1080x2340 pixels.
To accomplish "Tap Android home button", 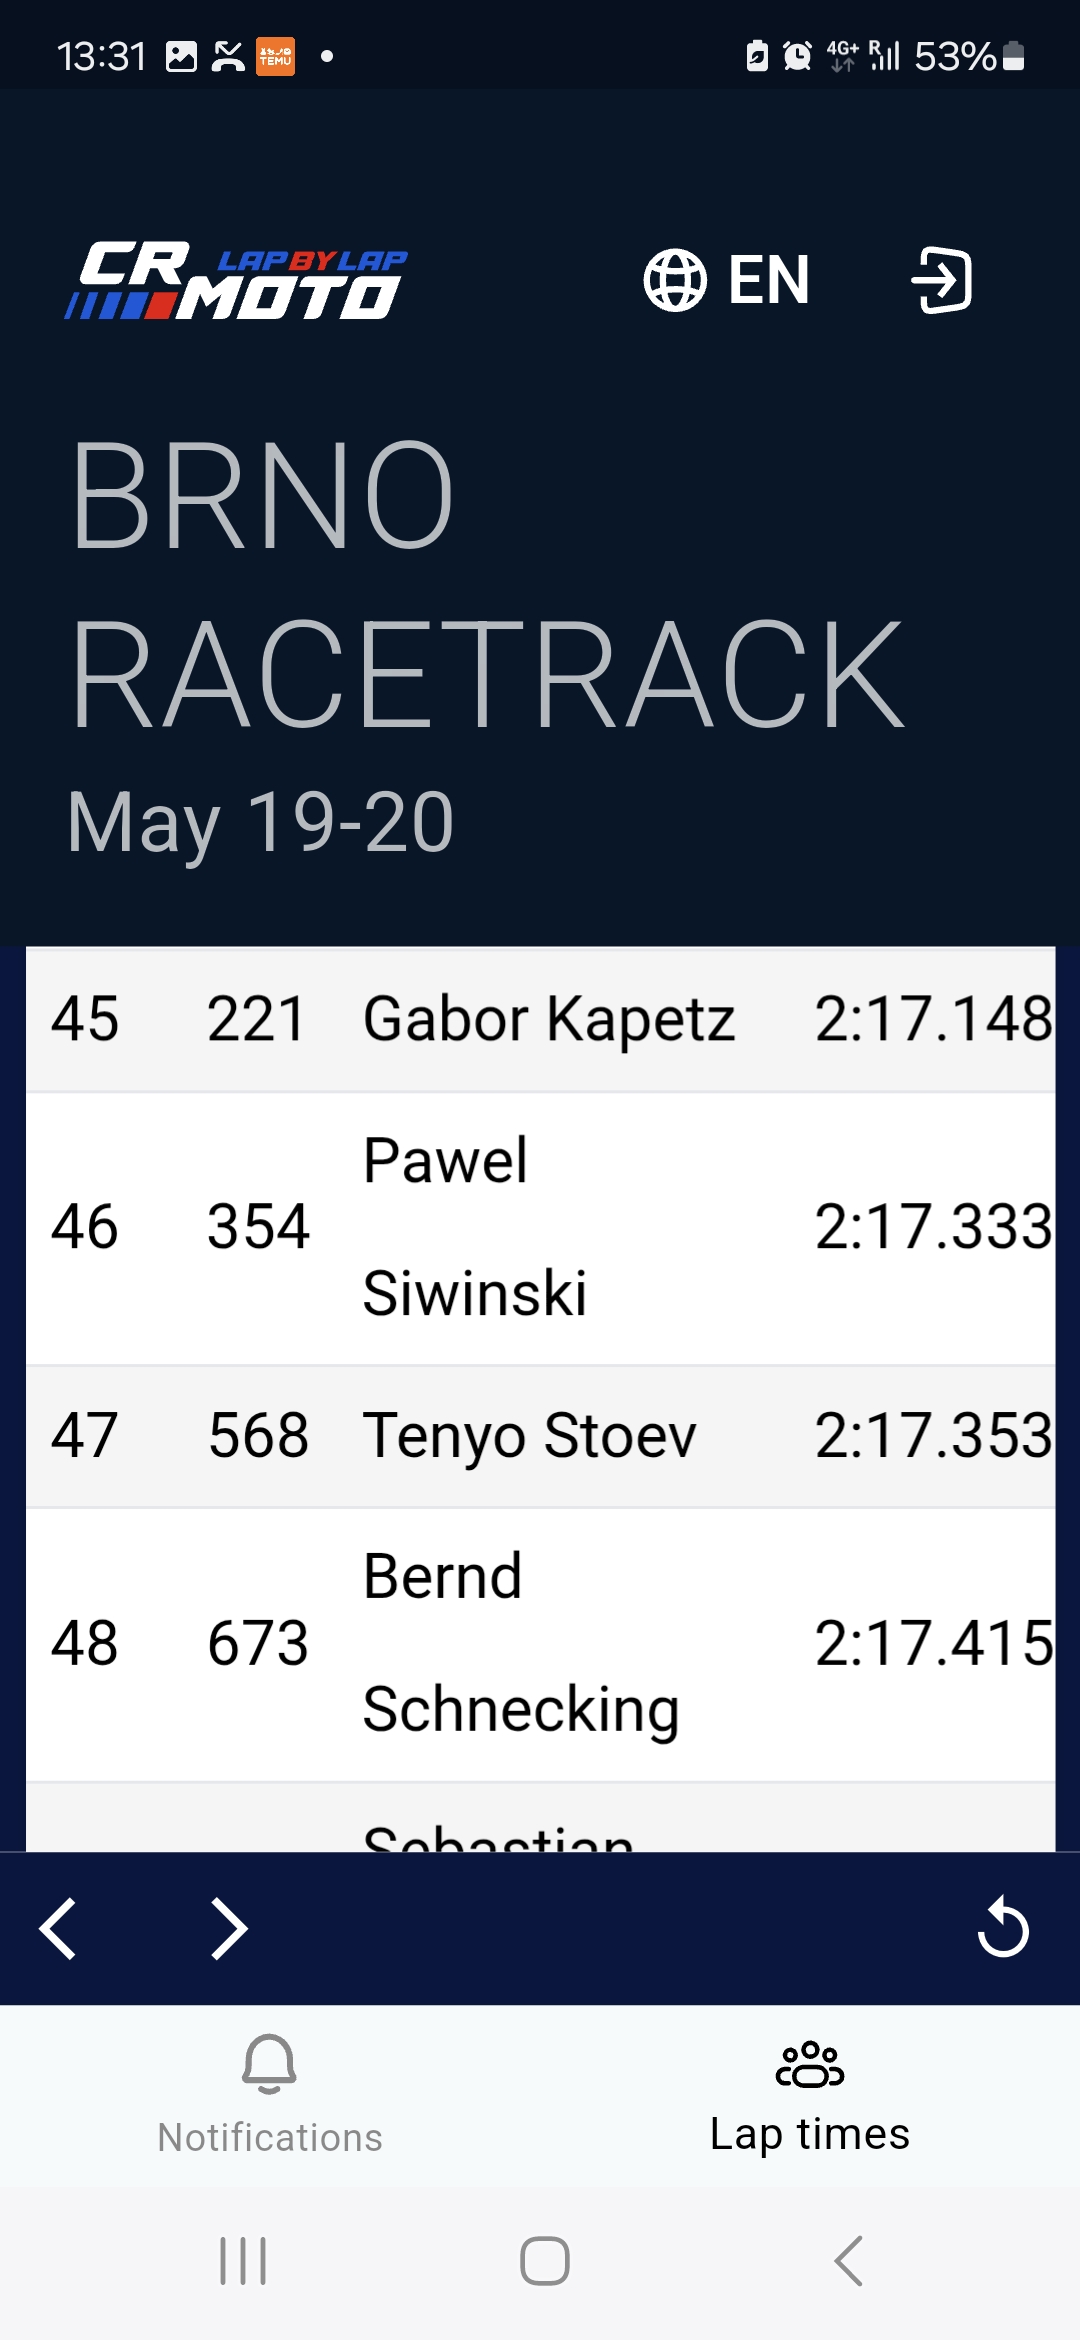I will tap(545, 2261).
